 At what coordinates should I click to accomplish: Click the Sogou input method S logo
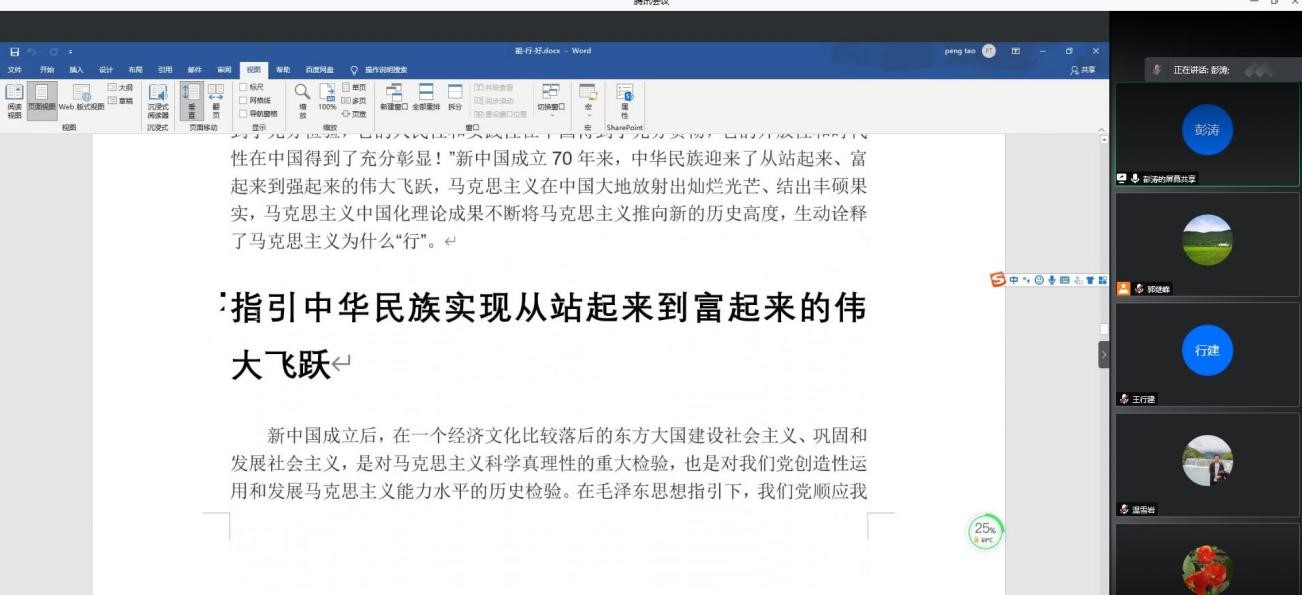[997, 280]
